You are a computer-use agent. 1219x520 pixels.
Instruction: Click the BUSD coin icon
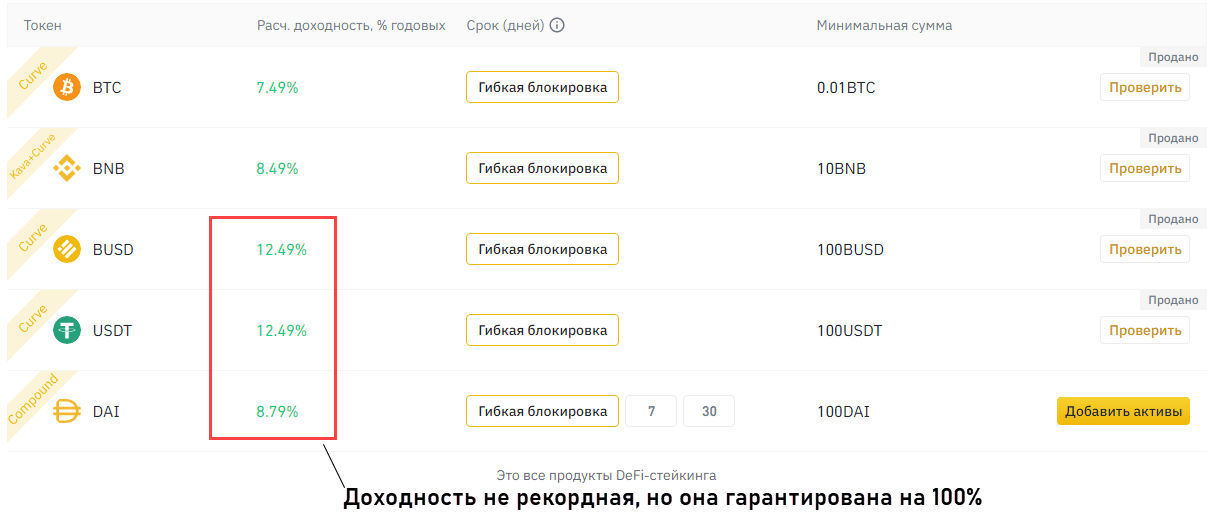[67, 250]
